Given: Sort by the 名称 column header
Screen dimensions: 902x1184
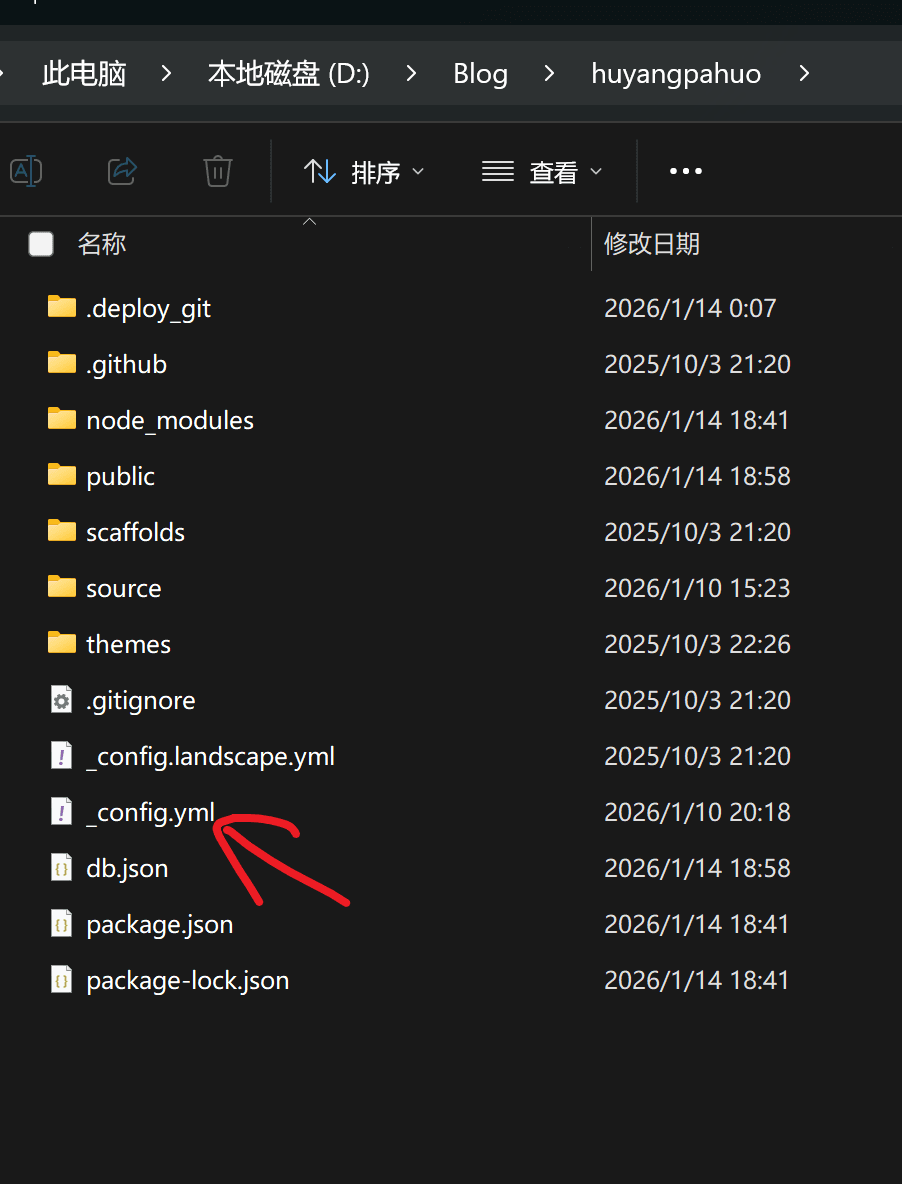Looking at the screenshot, I should pyautogui.click(x=102, y=244).
